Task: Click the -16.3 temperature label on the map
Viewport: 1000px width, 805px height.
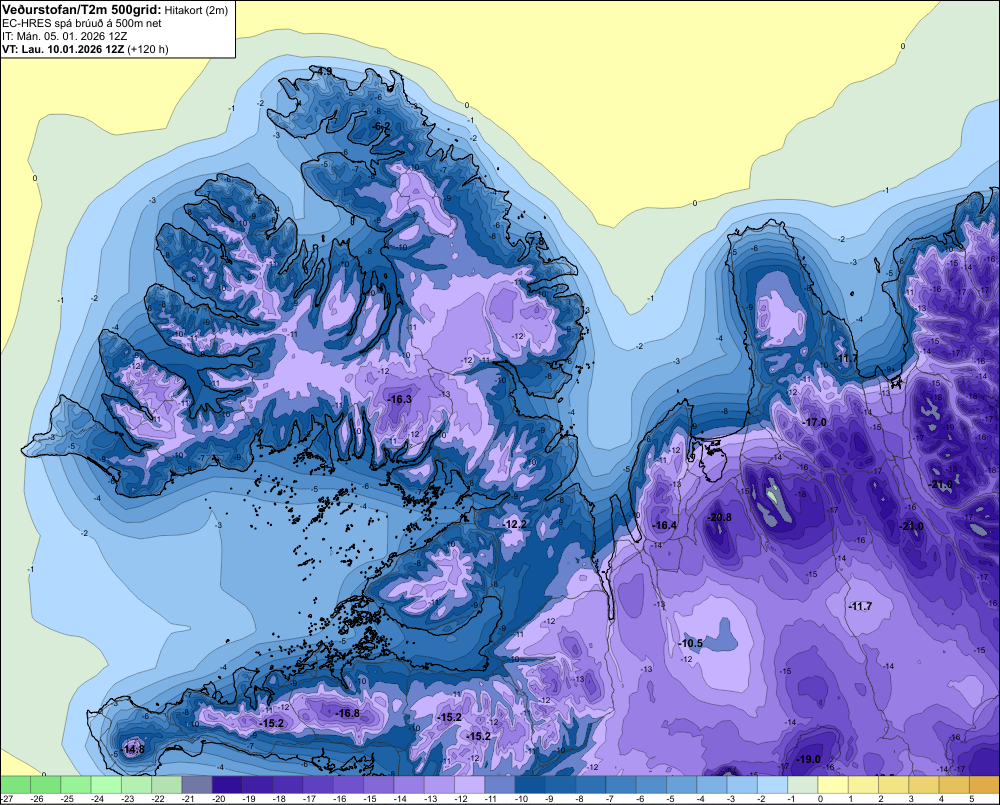Action: pos(400,399)
